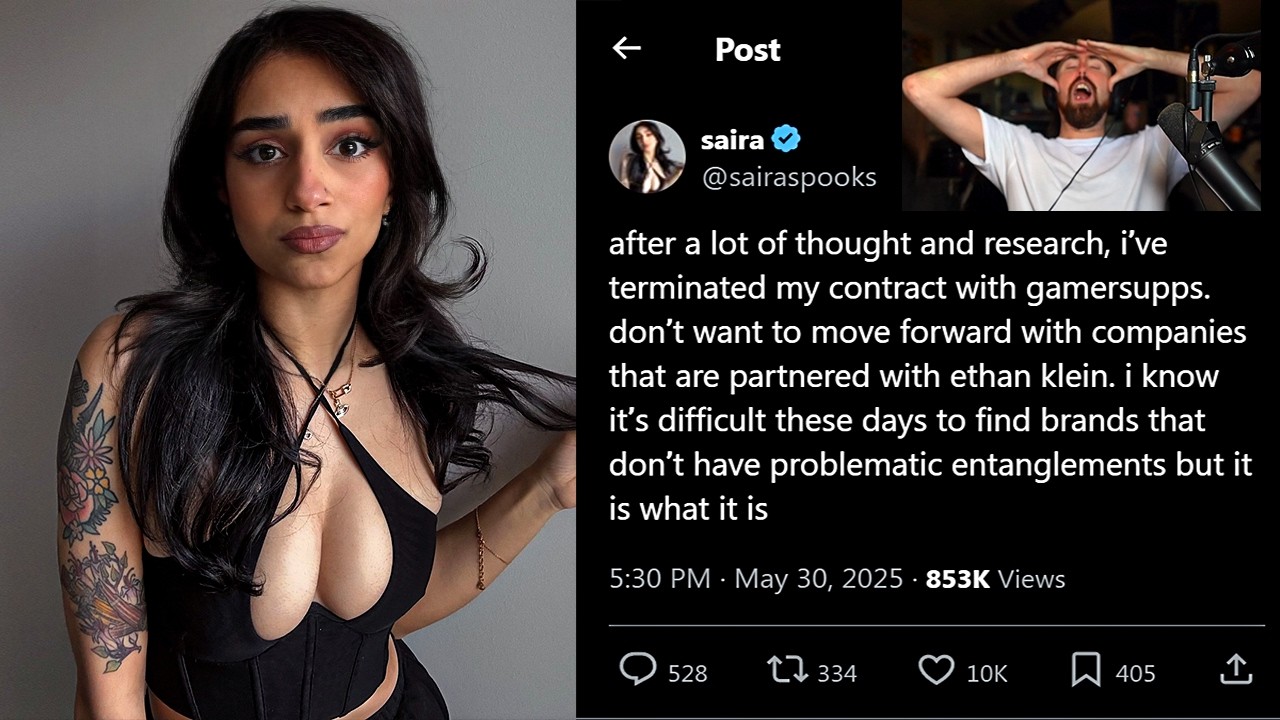Bookmark the post with the bookmark icon

(x=1085, y=670)
